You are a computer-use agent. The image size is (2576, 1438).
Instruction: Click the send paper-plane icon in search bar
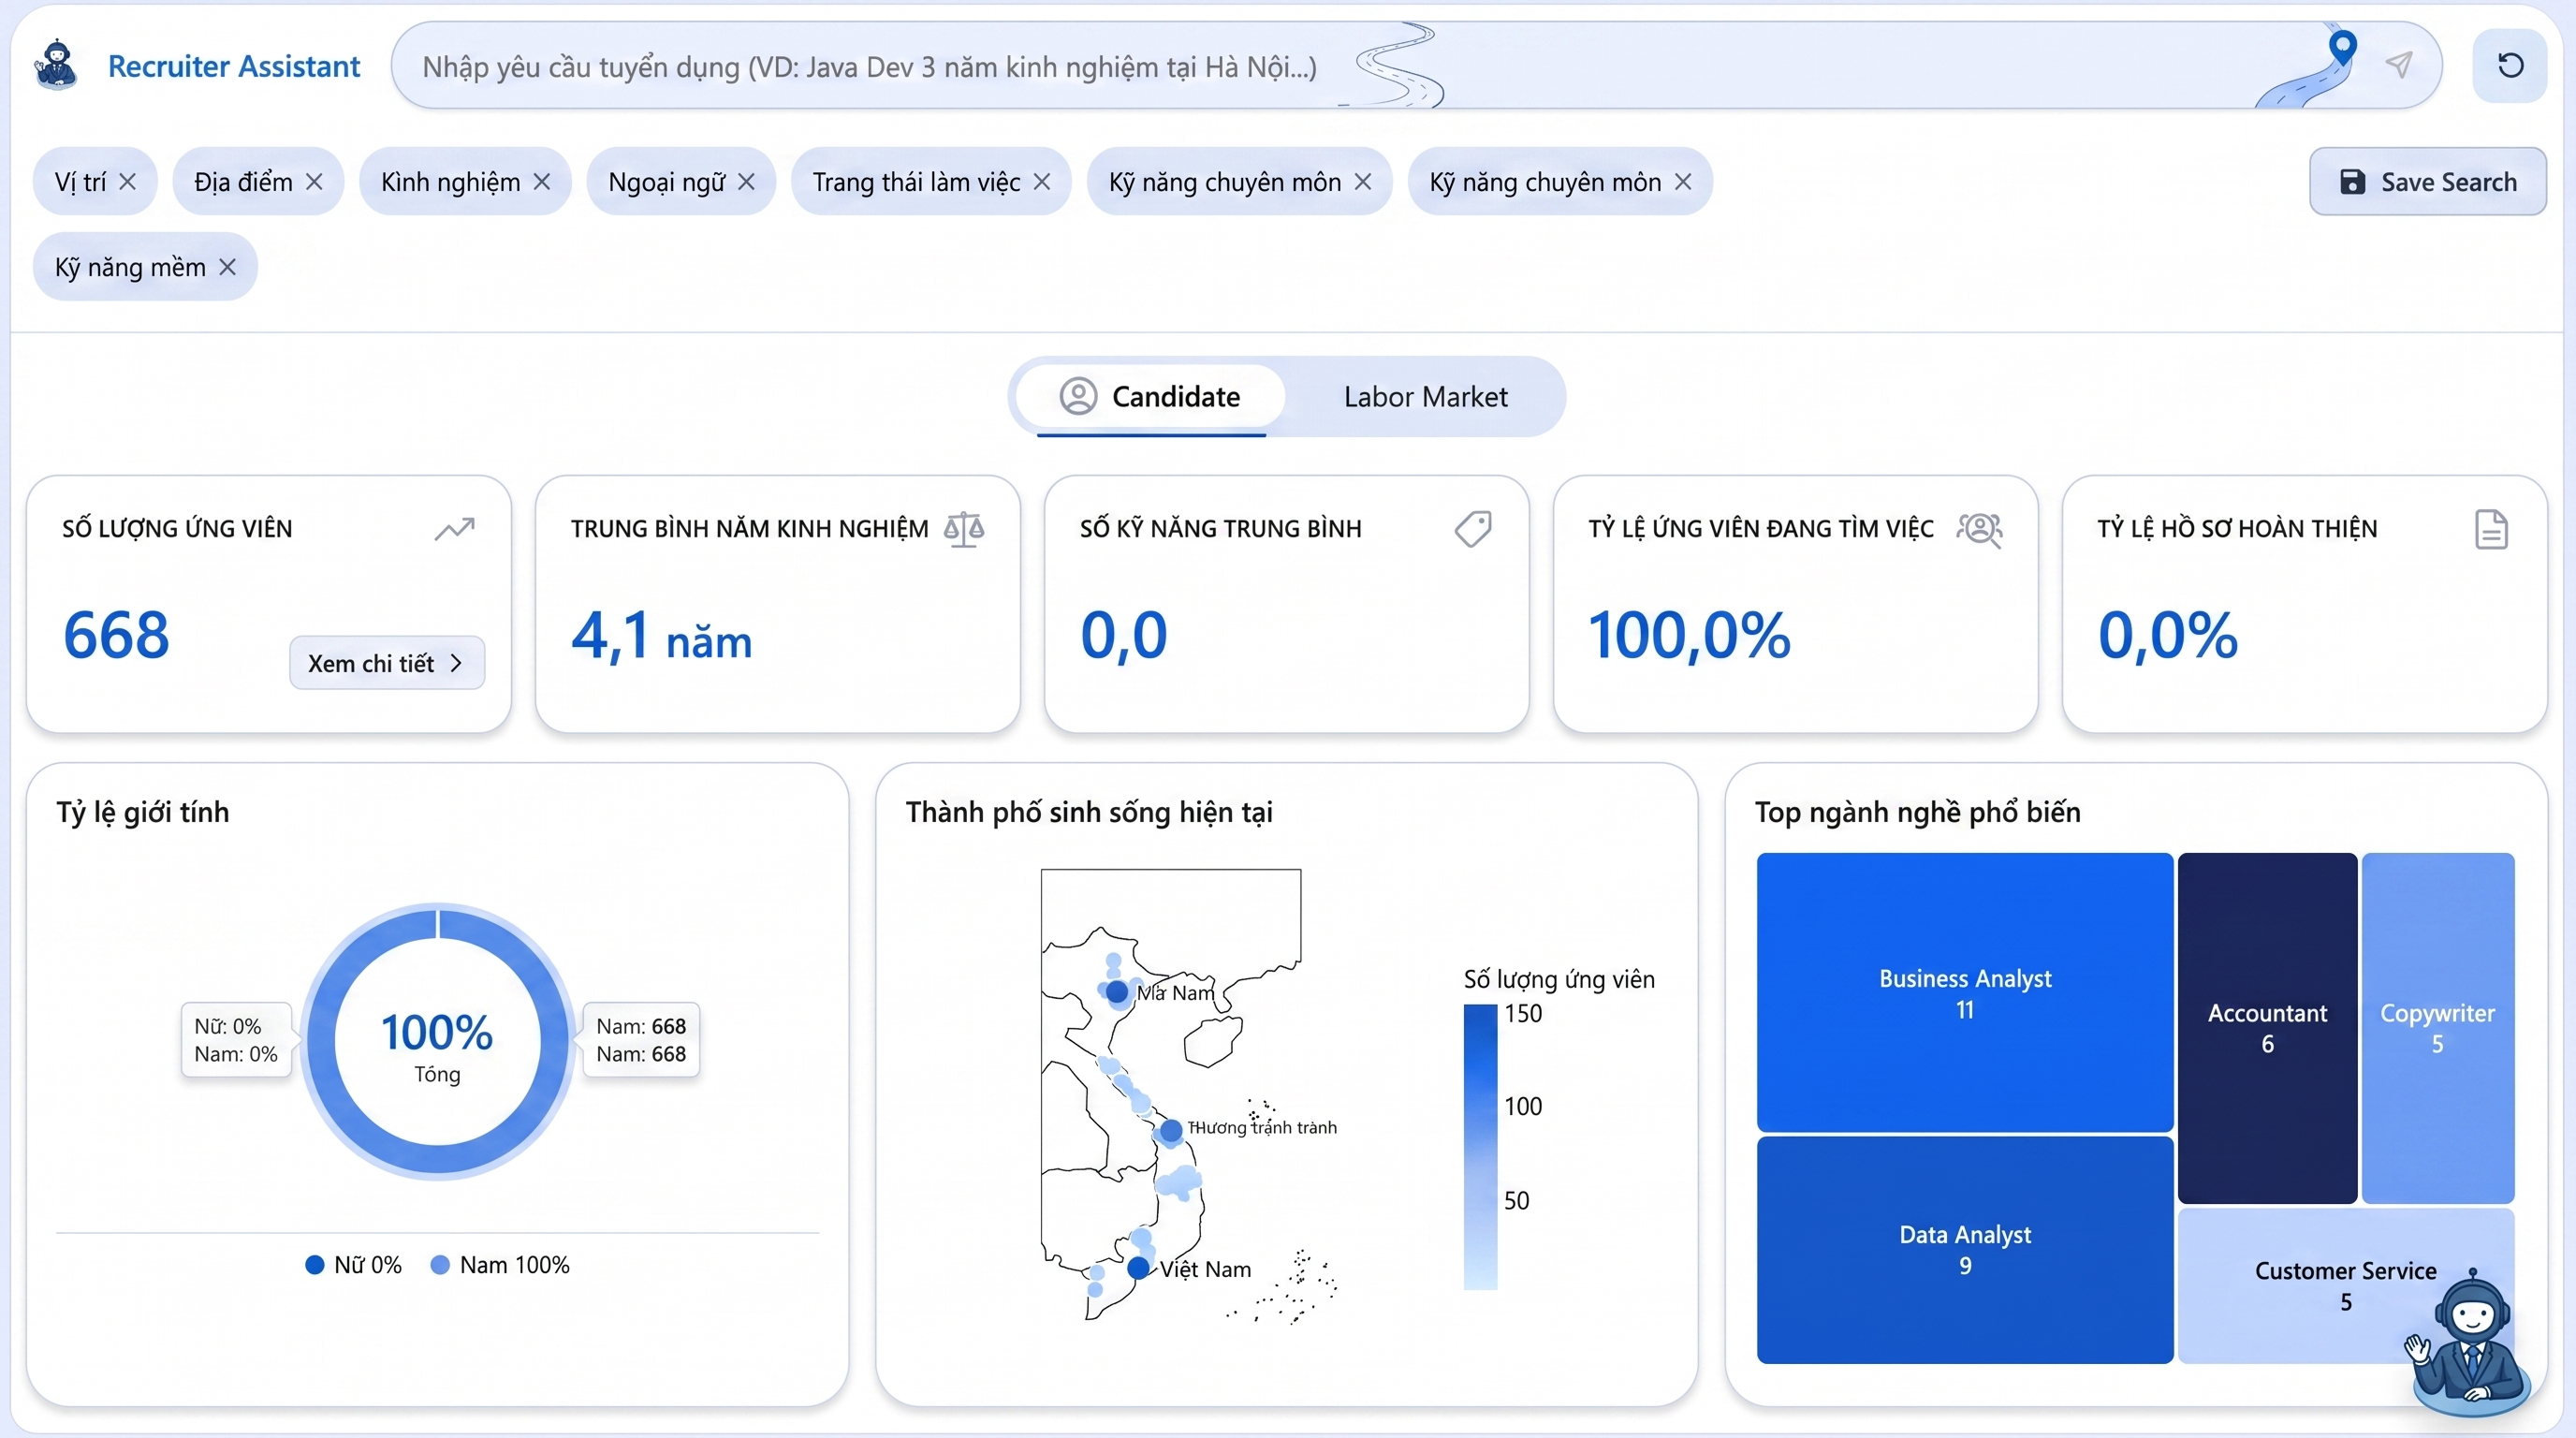click(x=2399, y=65)
